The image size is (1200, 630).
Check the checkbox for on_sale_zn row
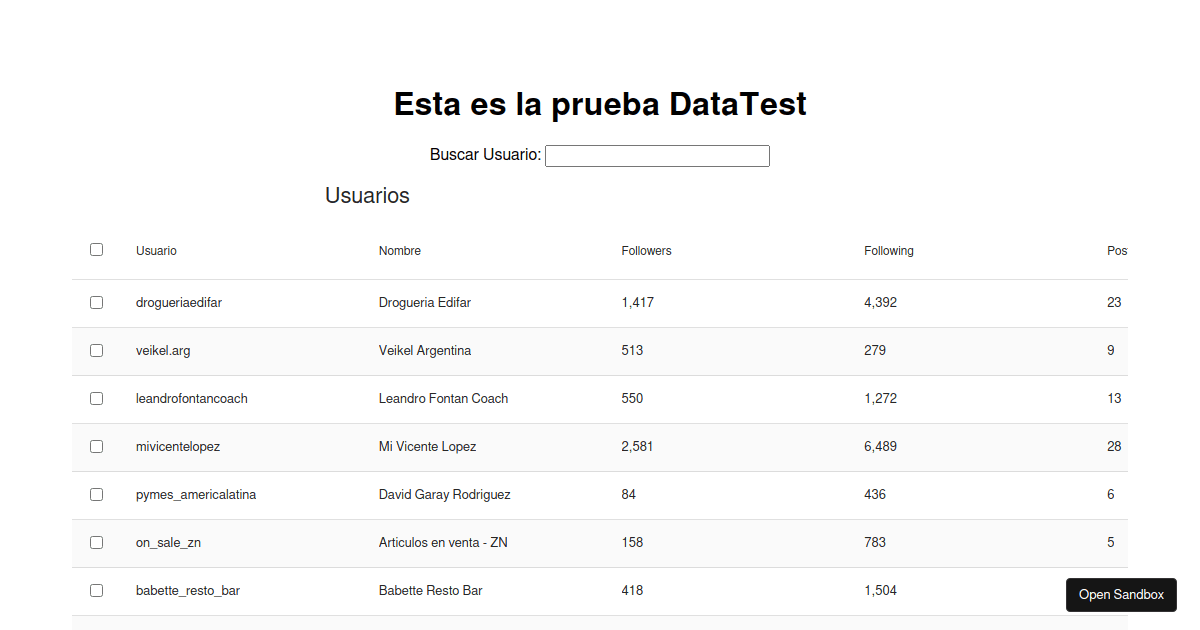coord(96,542)
